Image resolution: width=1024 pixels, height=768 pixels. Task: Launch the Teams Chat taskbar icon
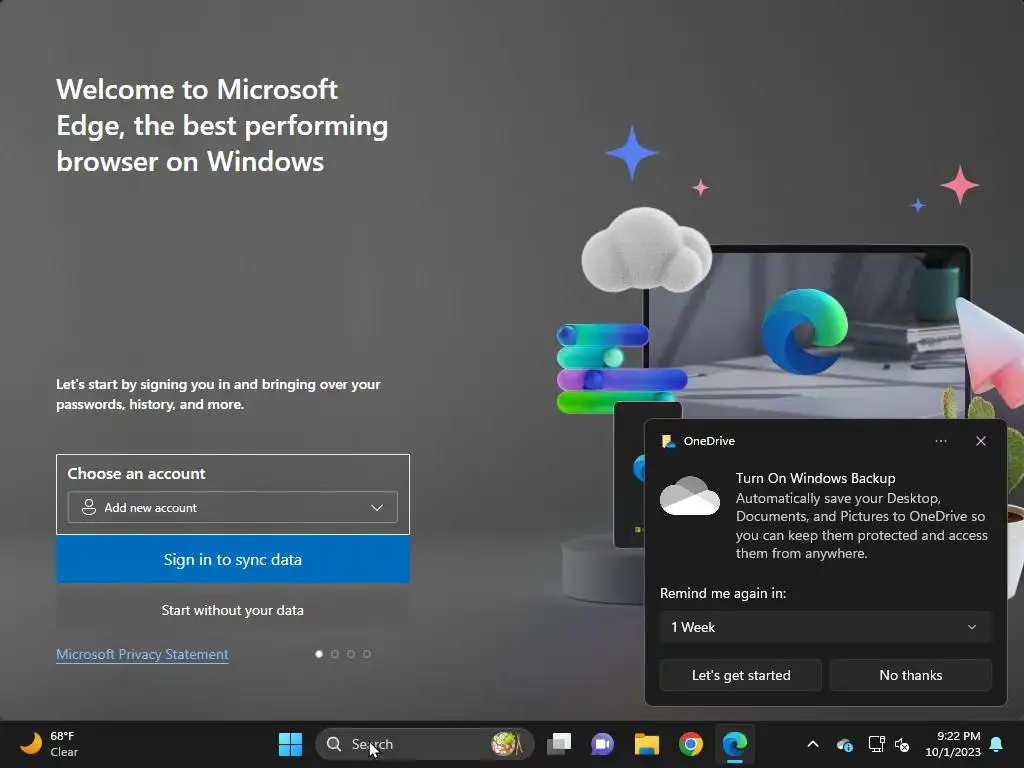click(x=602, y=744)
